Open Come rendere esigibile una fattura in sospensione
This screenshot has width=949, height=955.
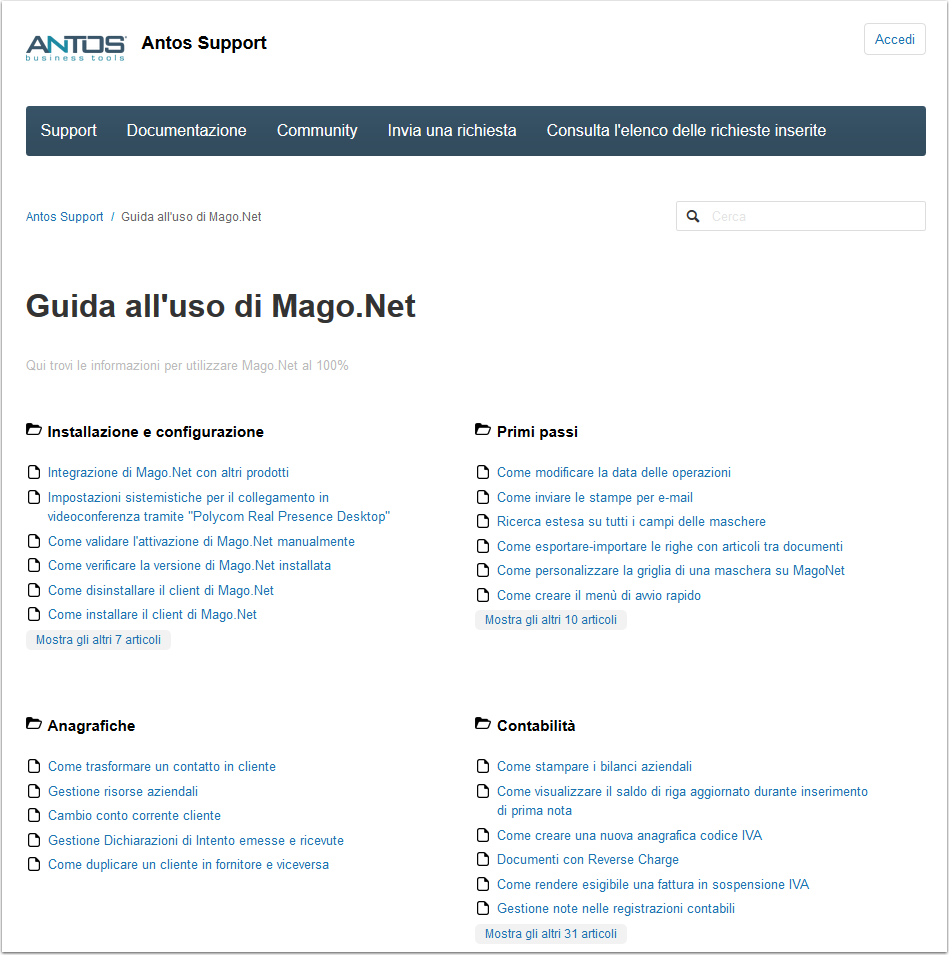(x=653, y=884)
